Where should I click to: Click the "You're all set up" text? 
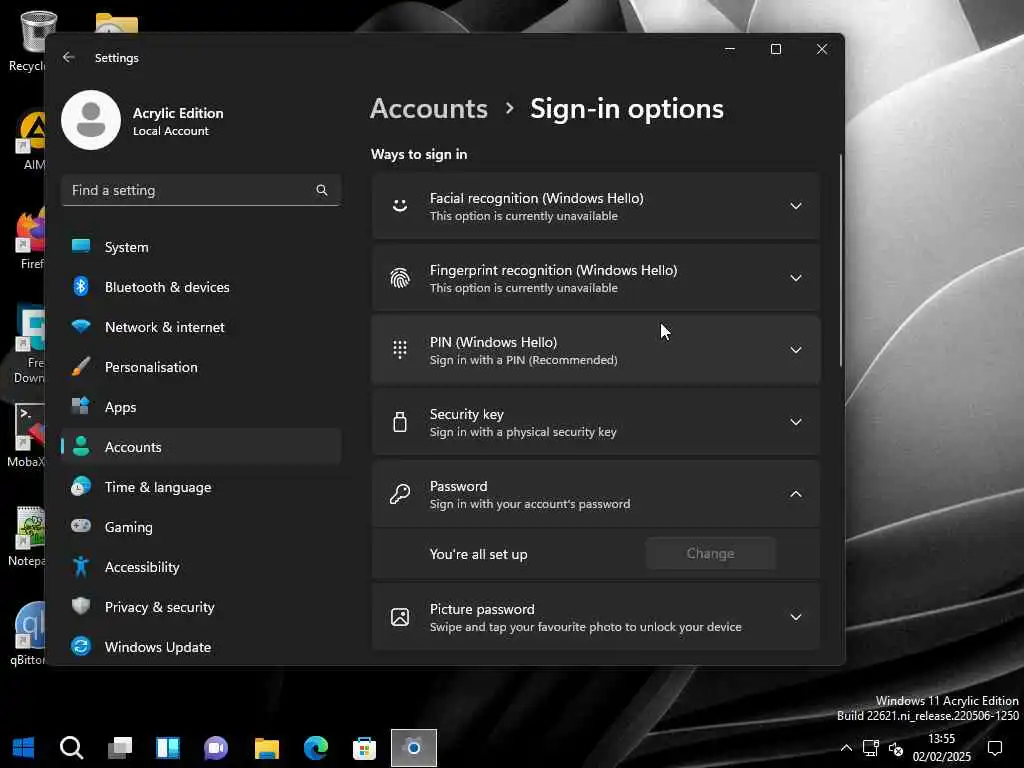[x=479, y=554]
